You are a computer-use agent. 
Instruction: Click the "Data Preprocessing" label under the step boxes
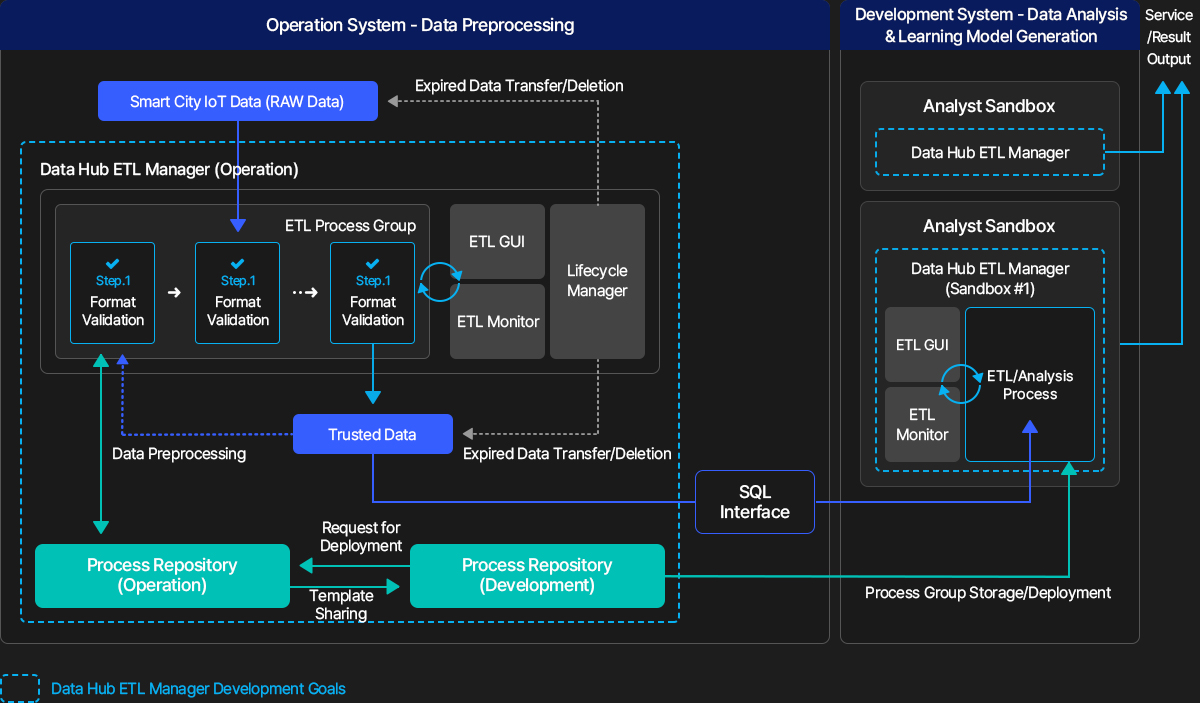[x=179, y=454]
